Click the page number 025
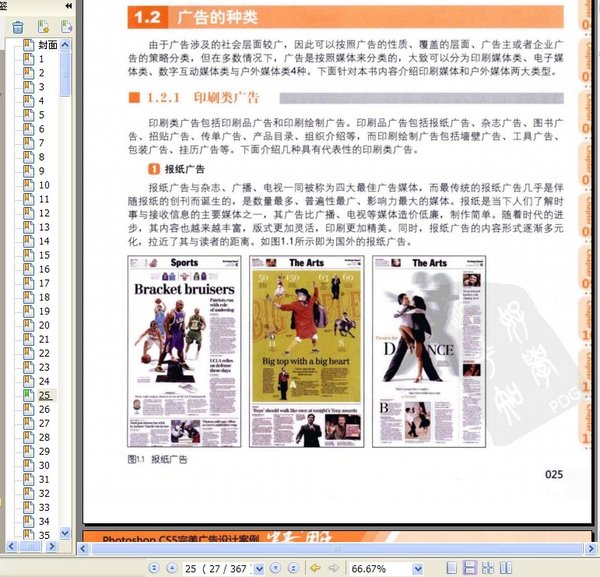Viewport: 600px width, 577px height. tap(554, 474)
